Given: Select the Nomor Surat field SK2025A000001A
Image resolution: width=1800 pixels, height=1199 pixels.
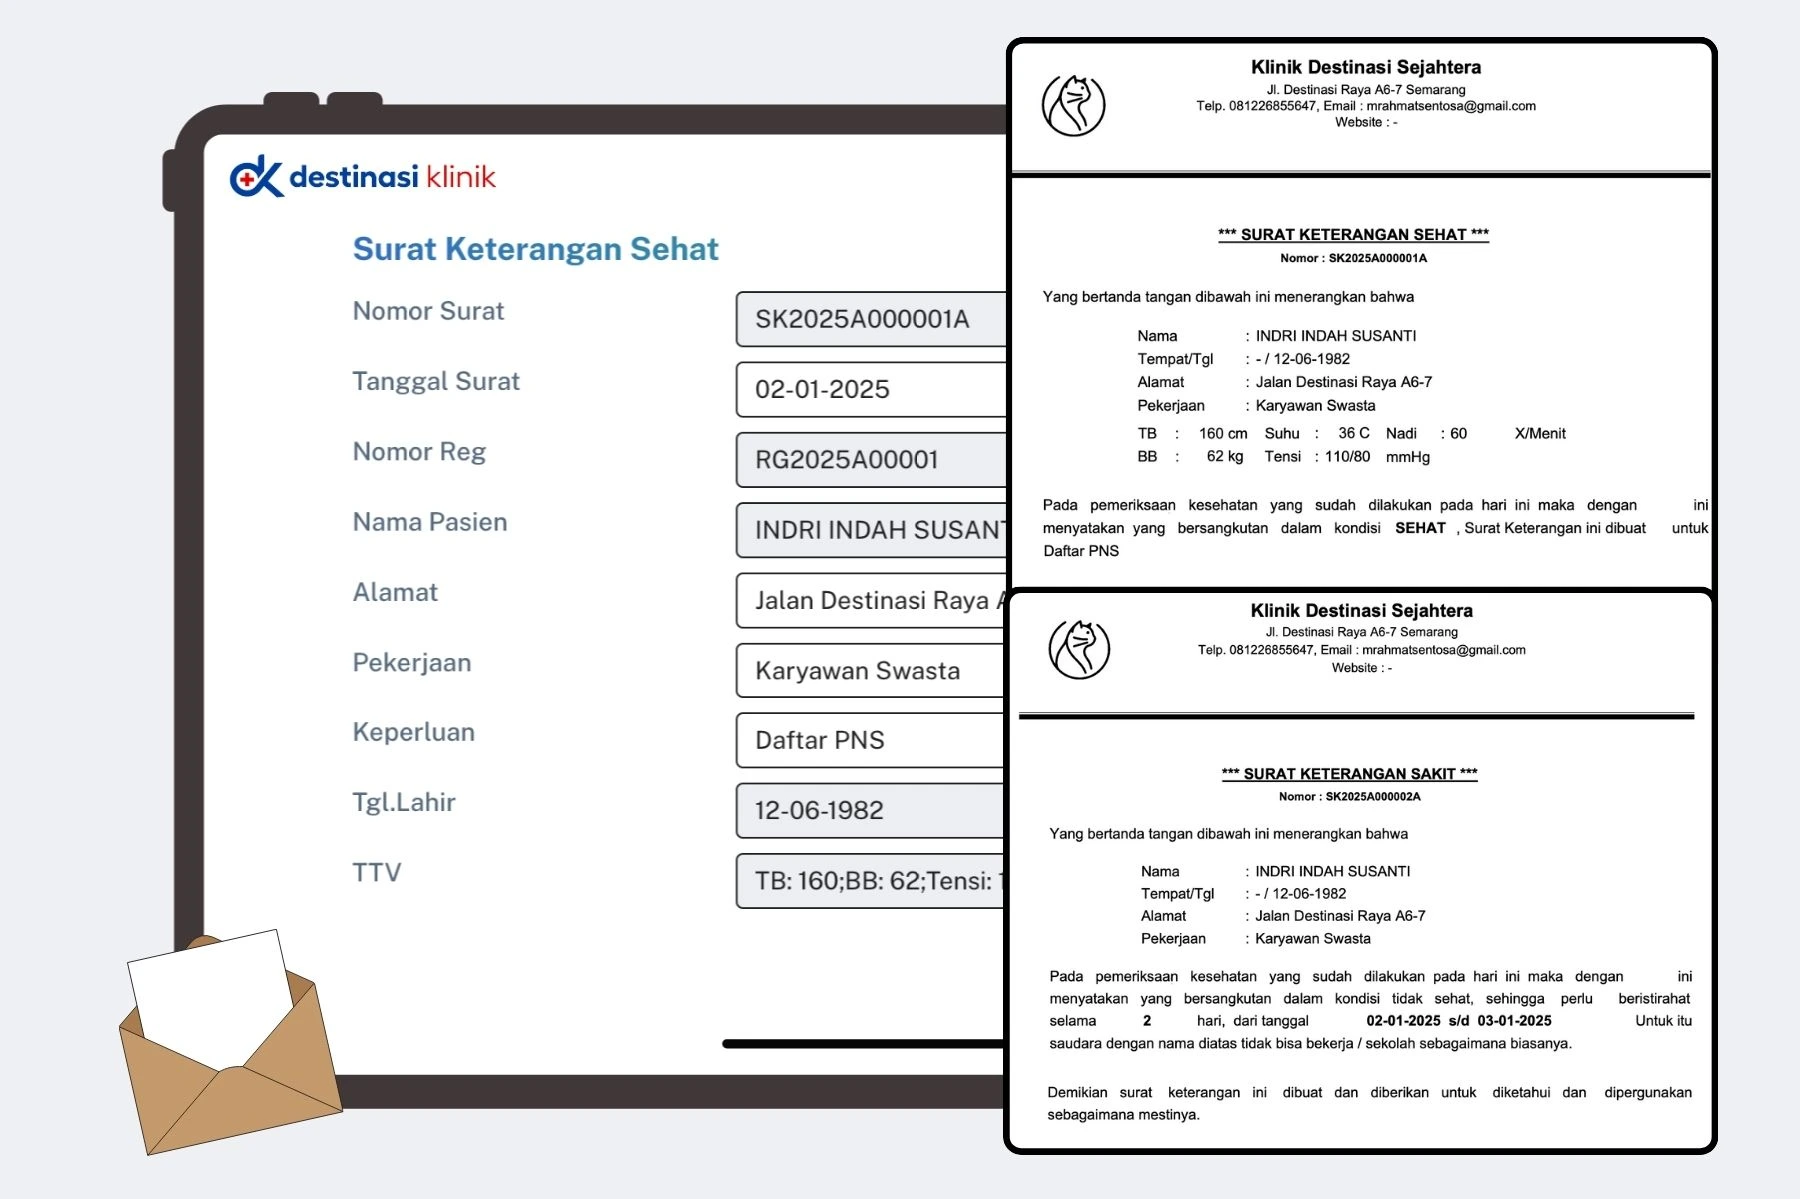Looking at the screenshot, I should [x=871, y=319].
